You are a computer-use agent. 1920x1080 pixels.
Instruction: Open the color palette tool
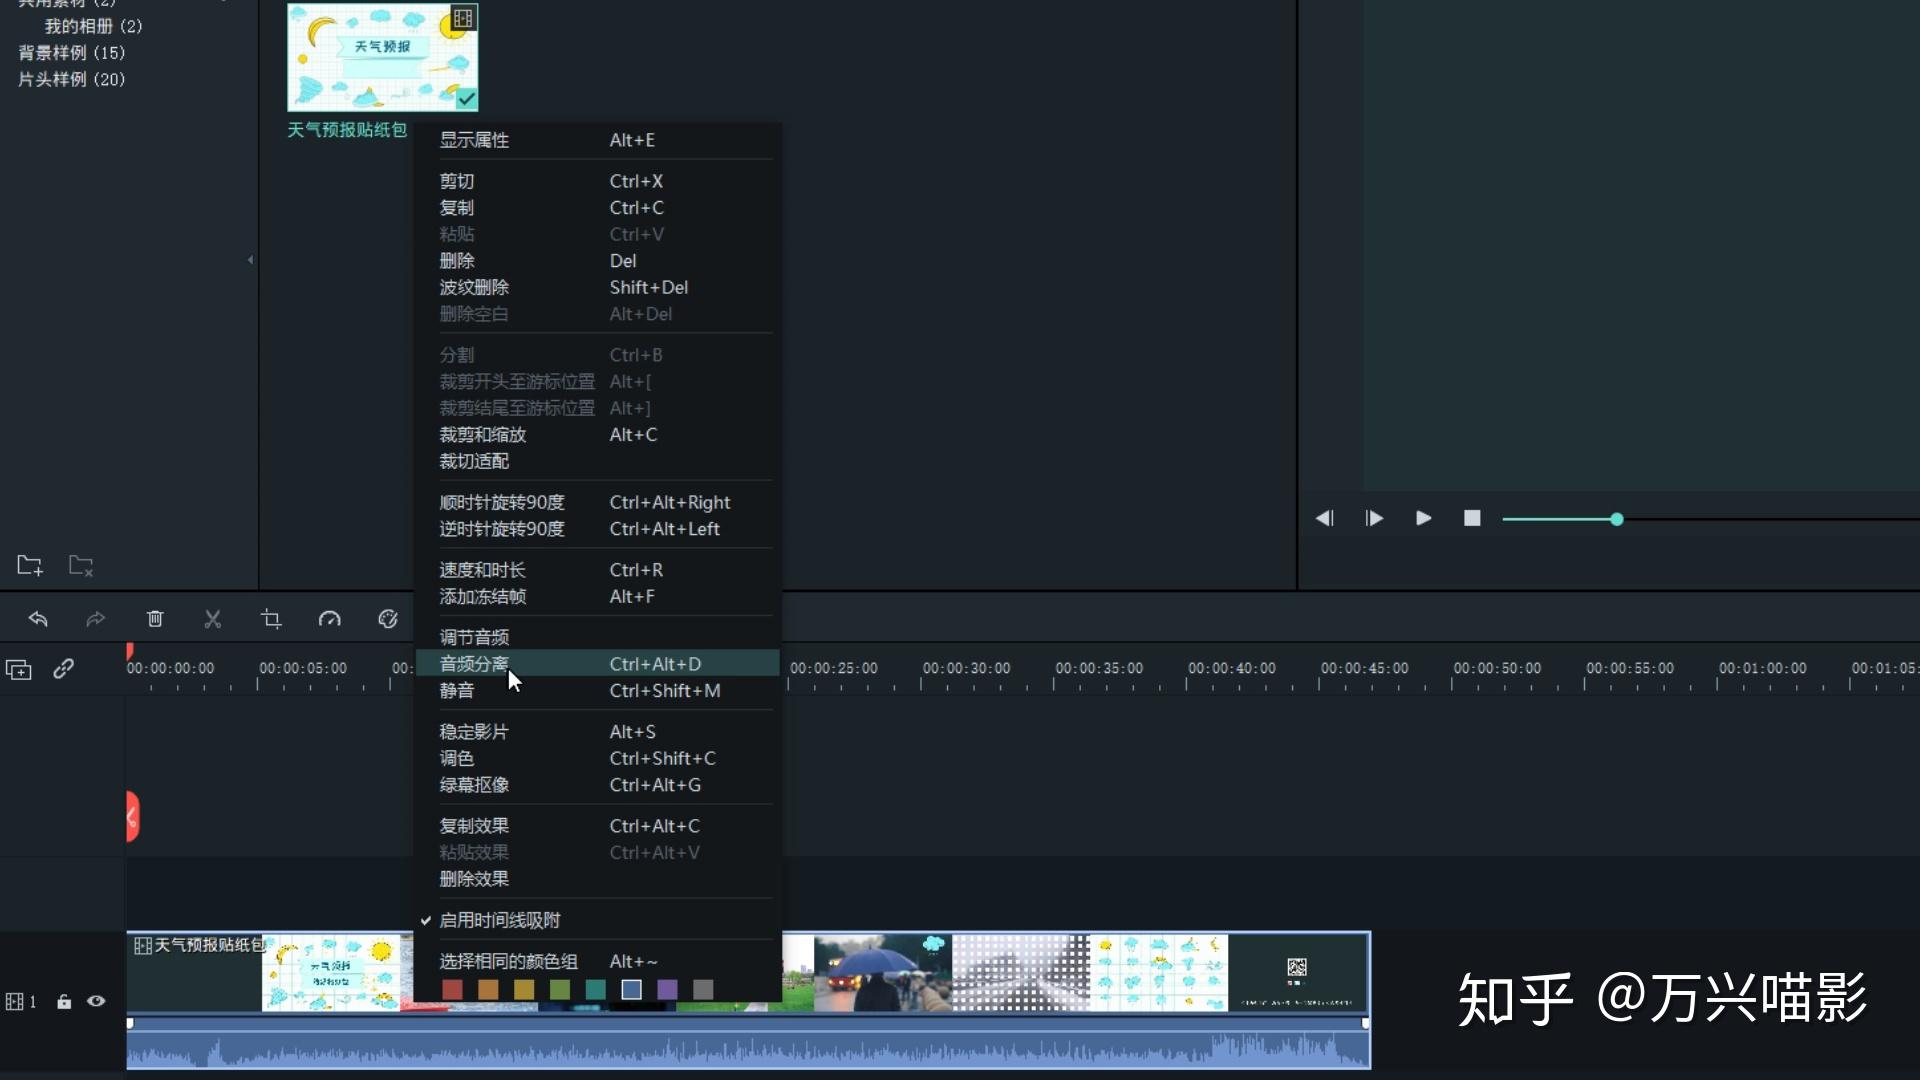pyautogui.click(x=388, y=619)
